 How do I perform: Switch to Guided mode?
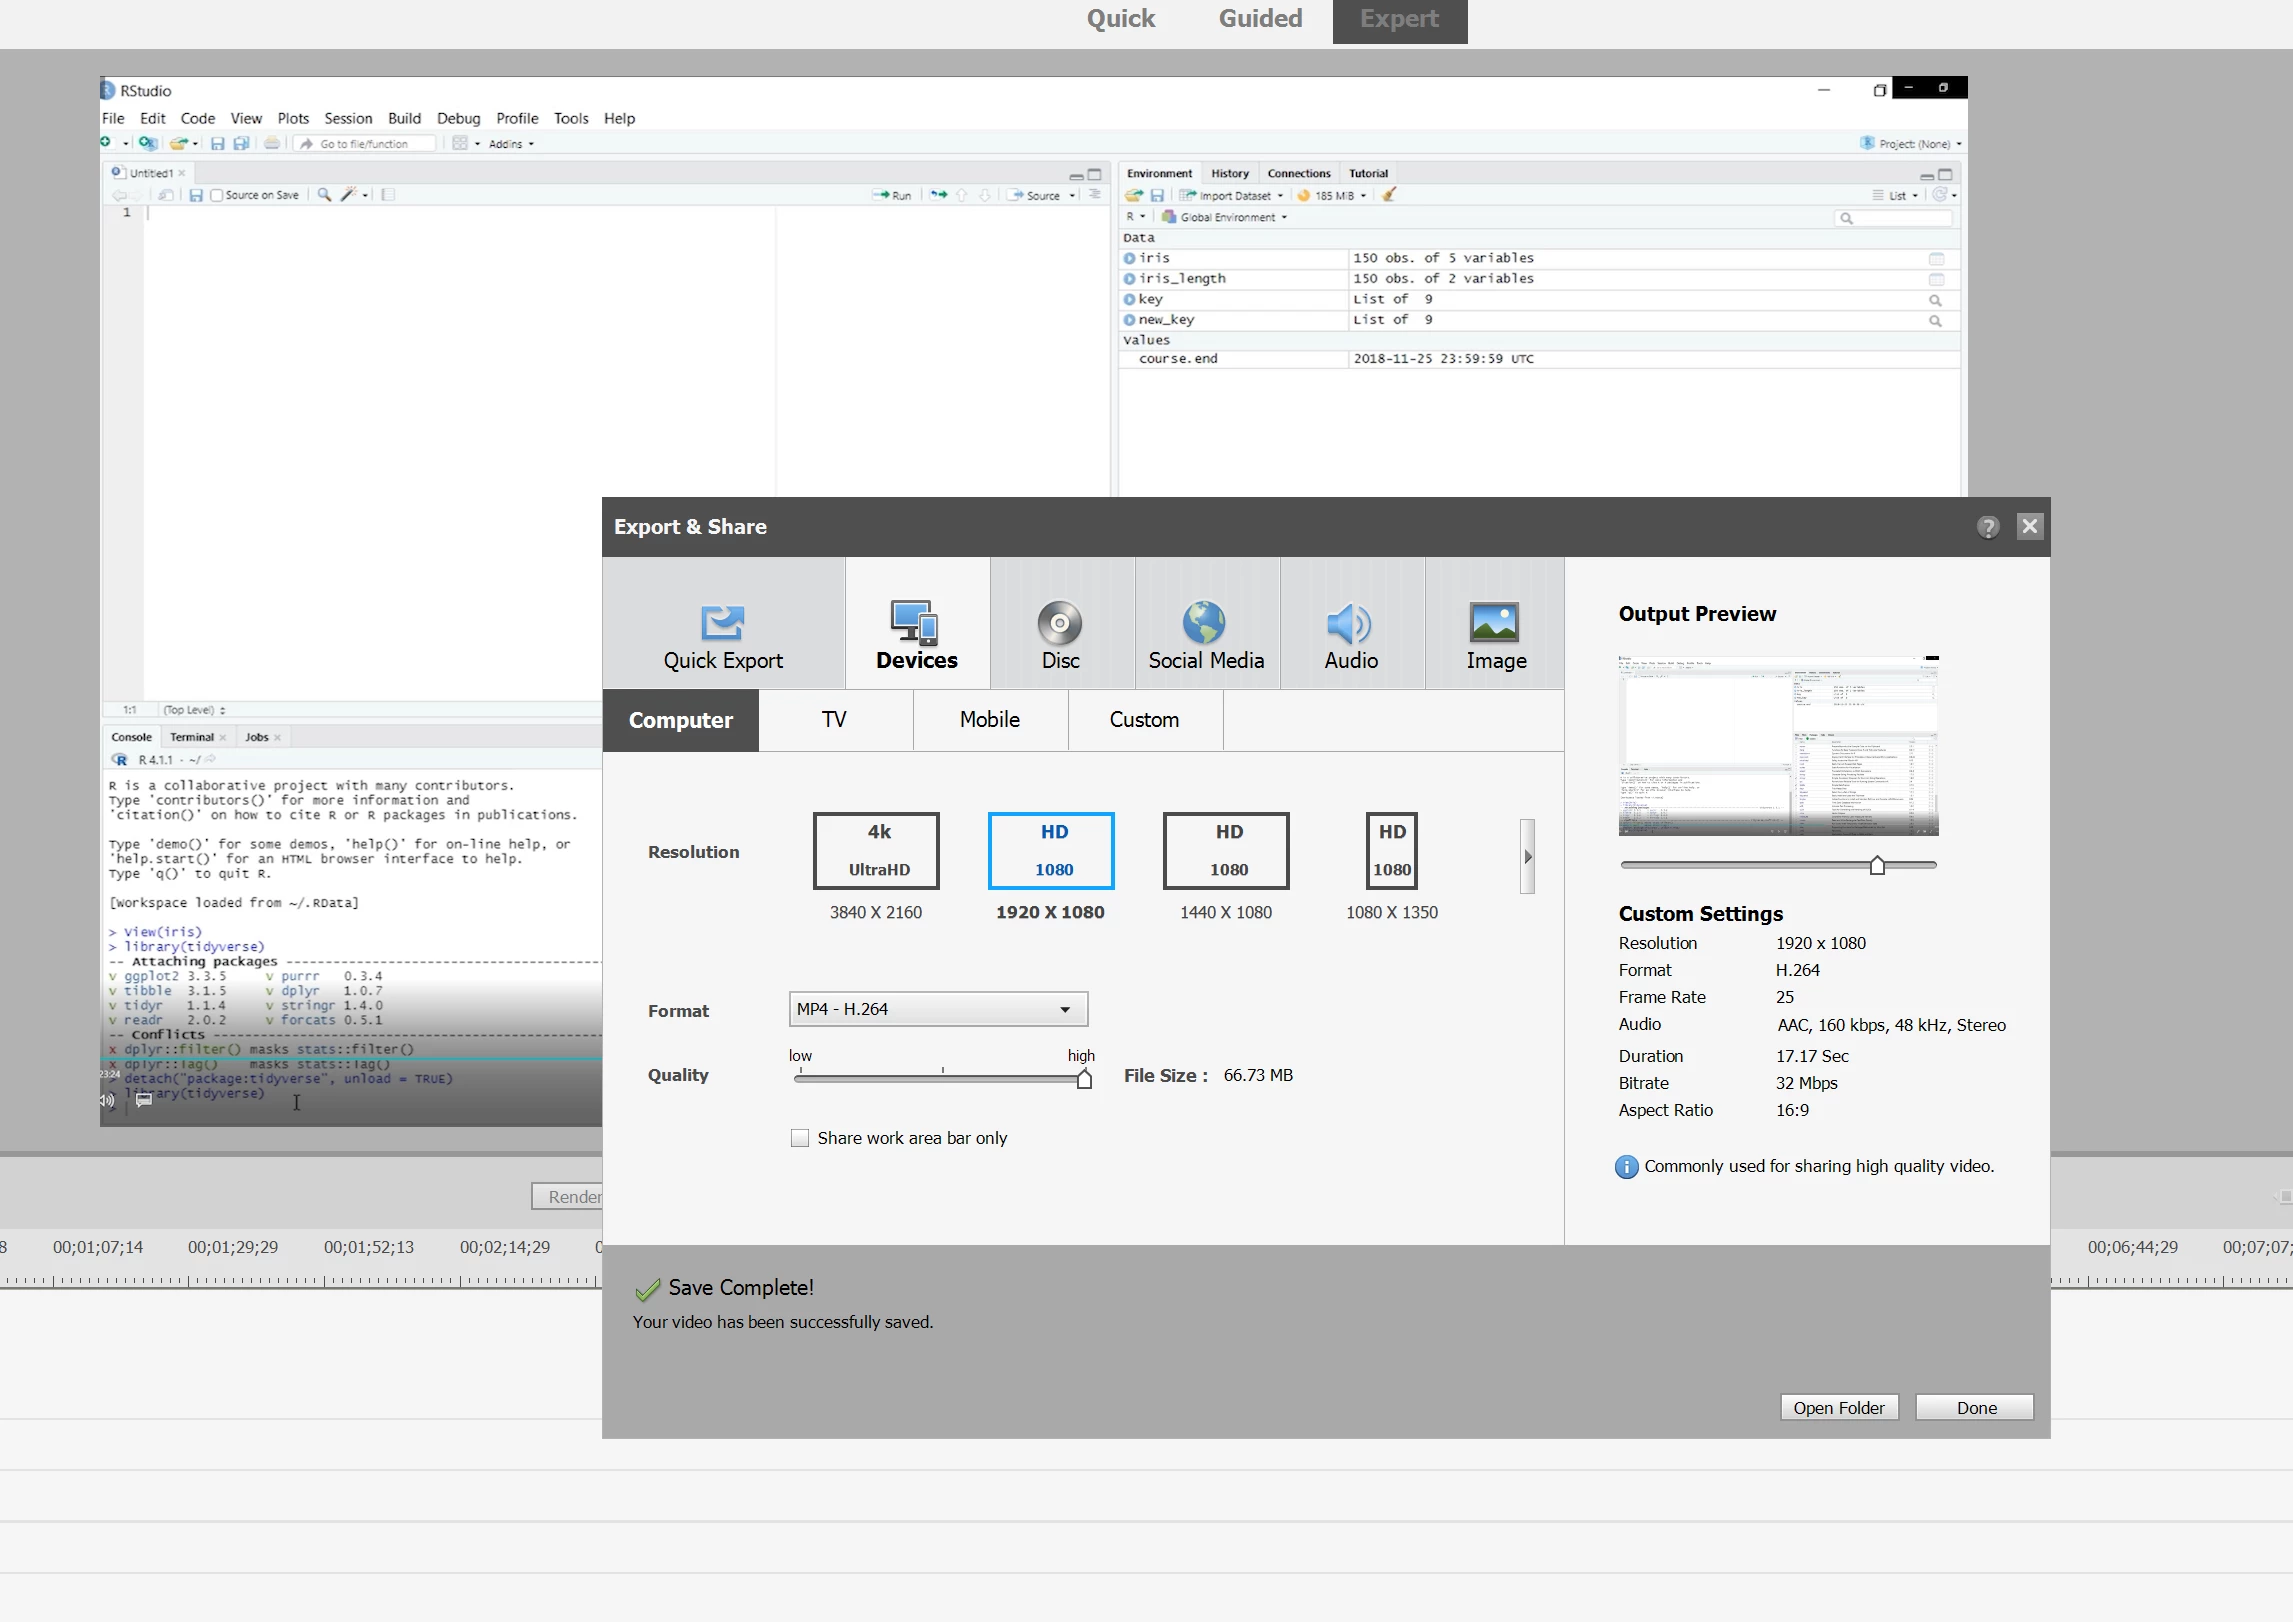pos(1260,19)
